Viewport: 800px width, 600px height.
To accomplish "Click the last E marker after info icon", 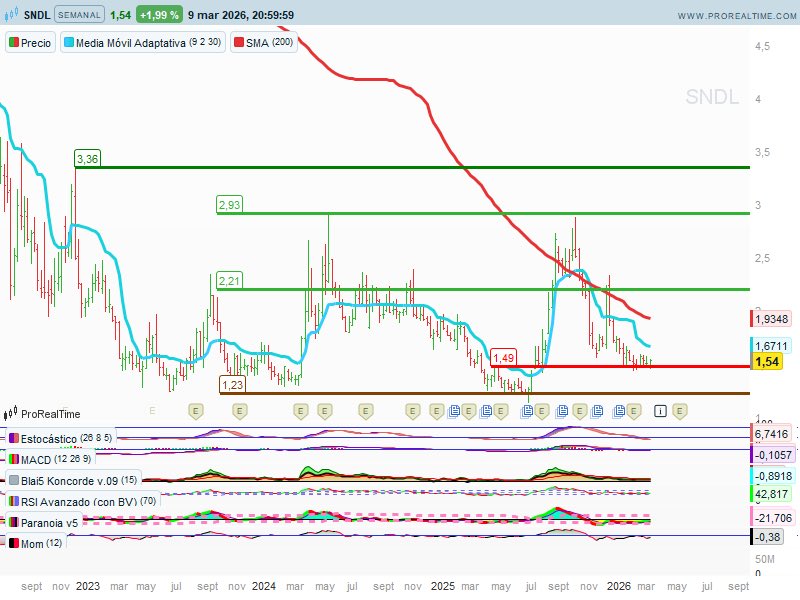I will [679, 411].
